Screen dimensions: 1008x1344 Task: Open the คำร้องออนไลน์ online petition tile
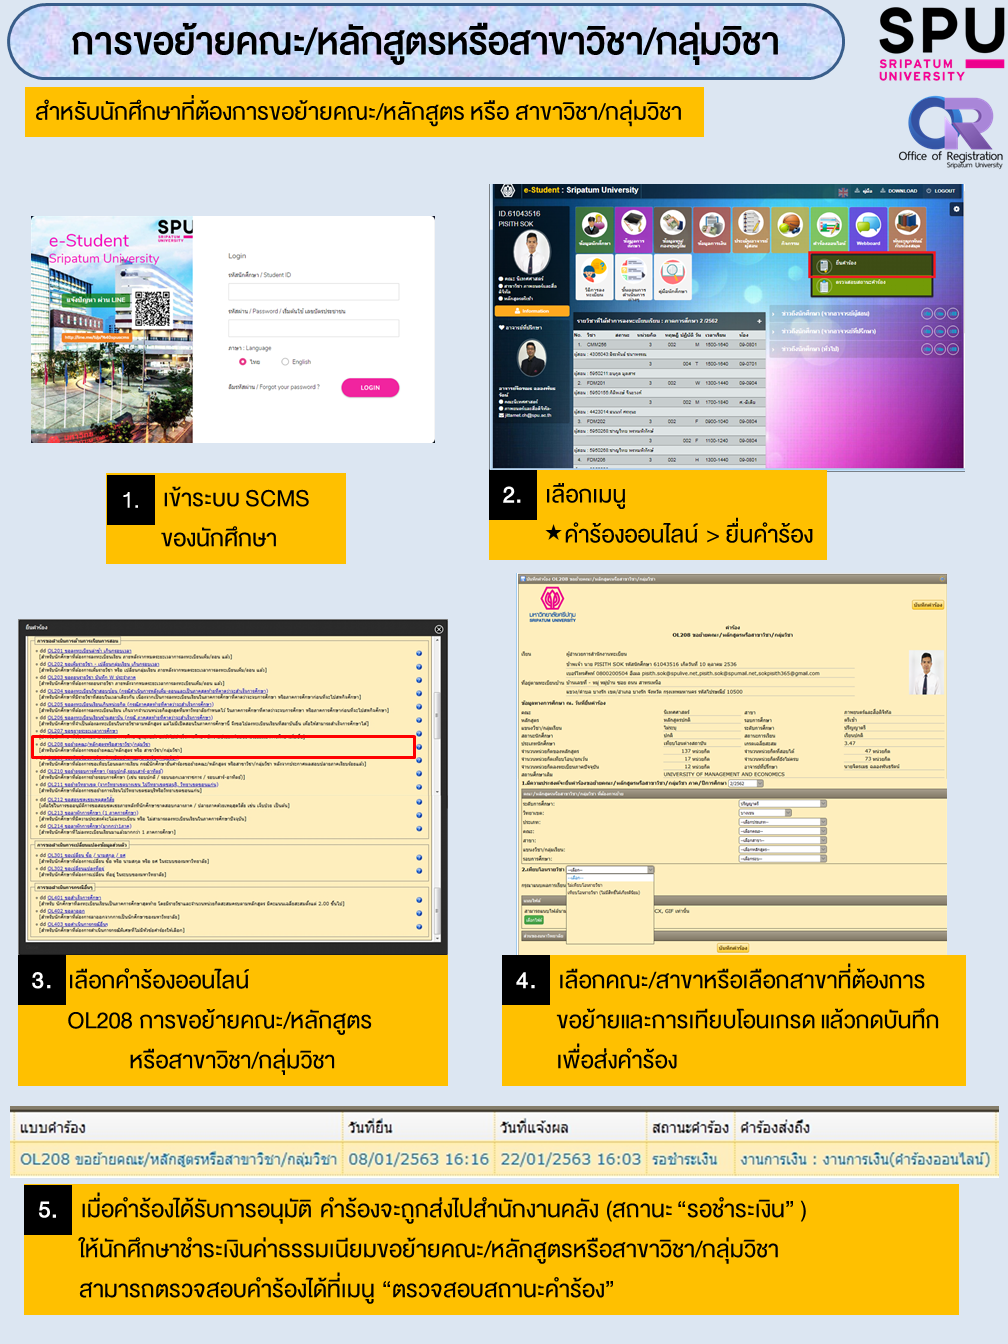(x=829, y=229)
